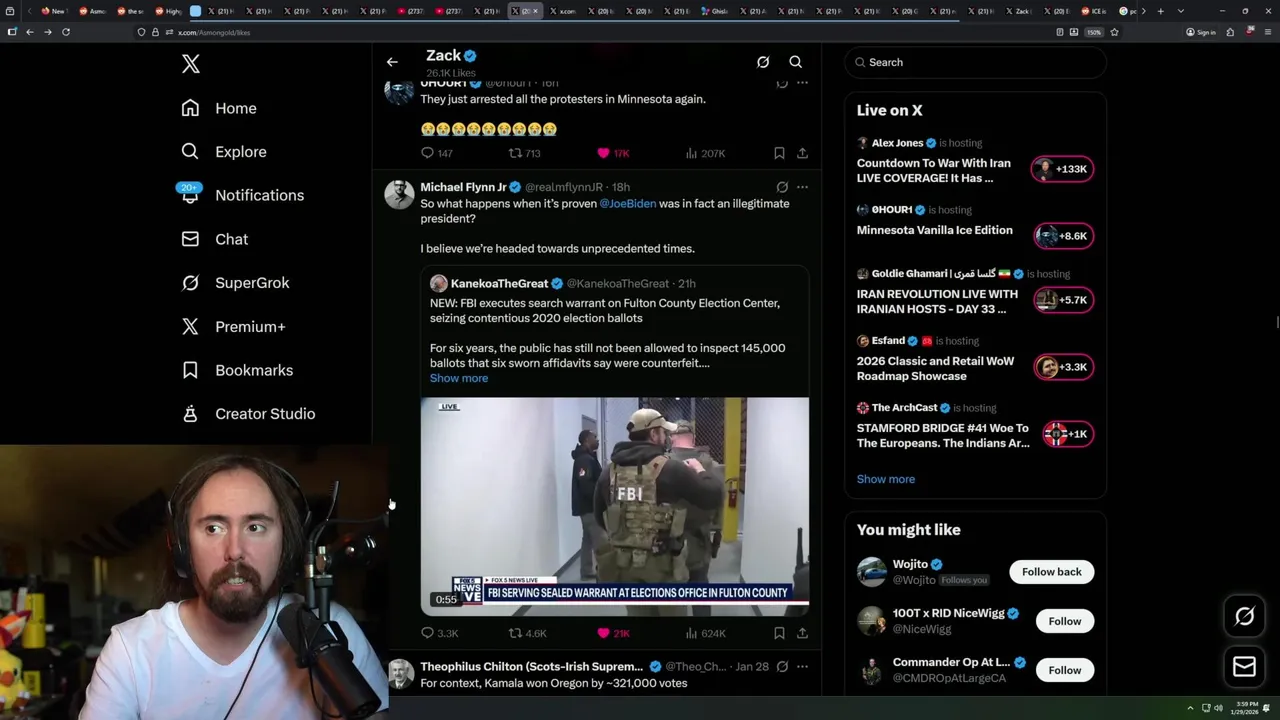Click the Search input field

(976, 62)
